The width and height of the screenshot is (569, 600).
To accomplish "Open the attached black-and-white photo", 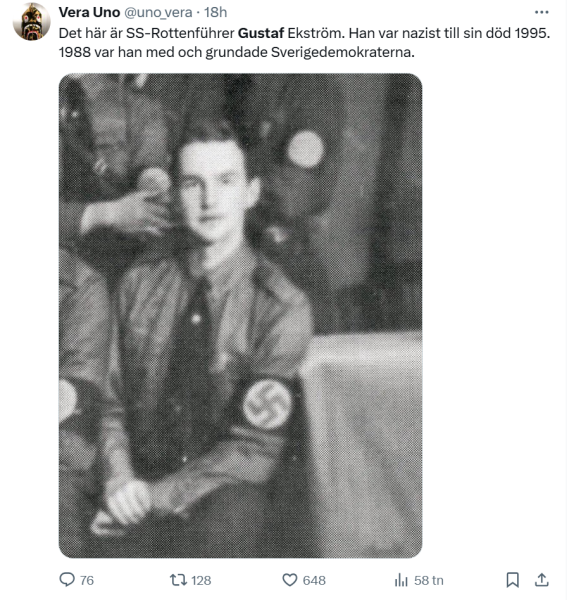I will click(240, 316).
